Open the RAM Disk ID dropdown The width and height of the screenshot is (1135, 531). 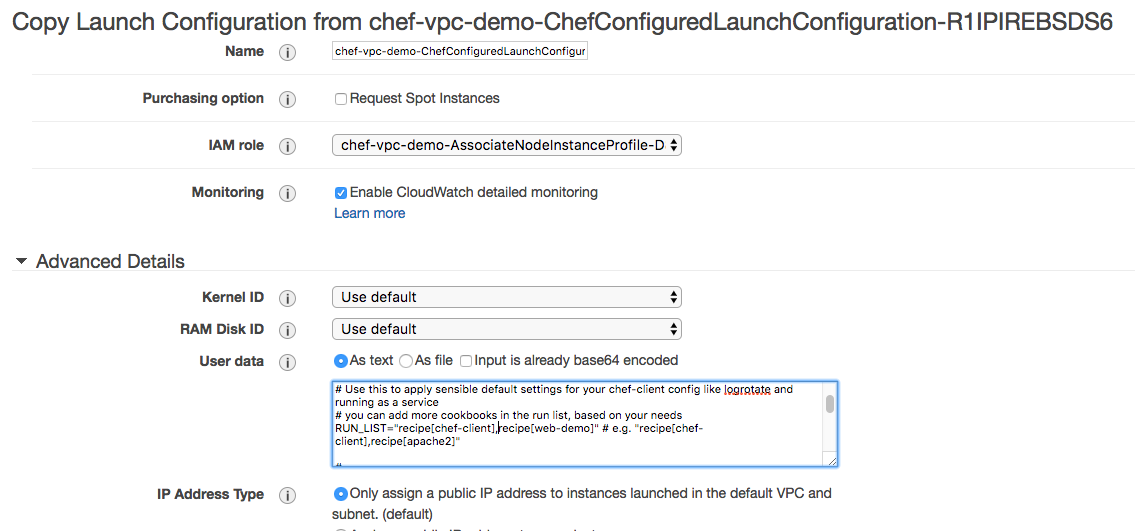[x=507, y=329]
